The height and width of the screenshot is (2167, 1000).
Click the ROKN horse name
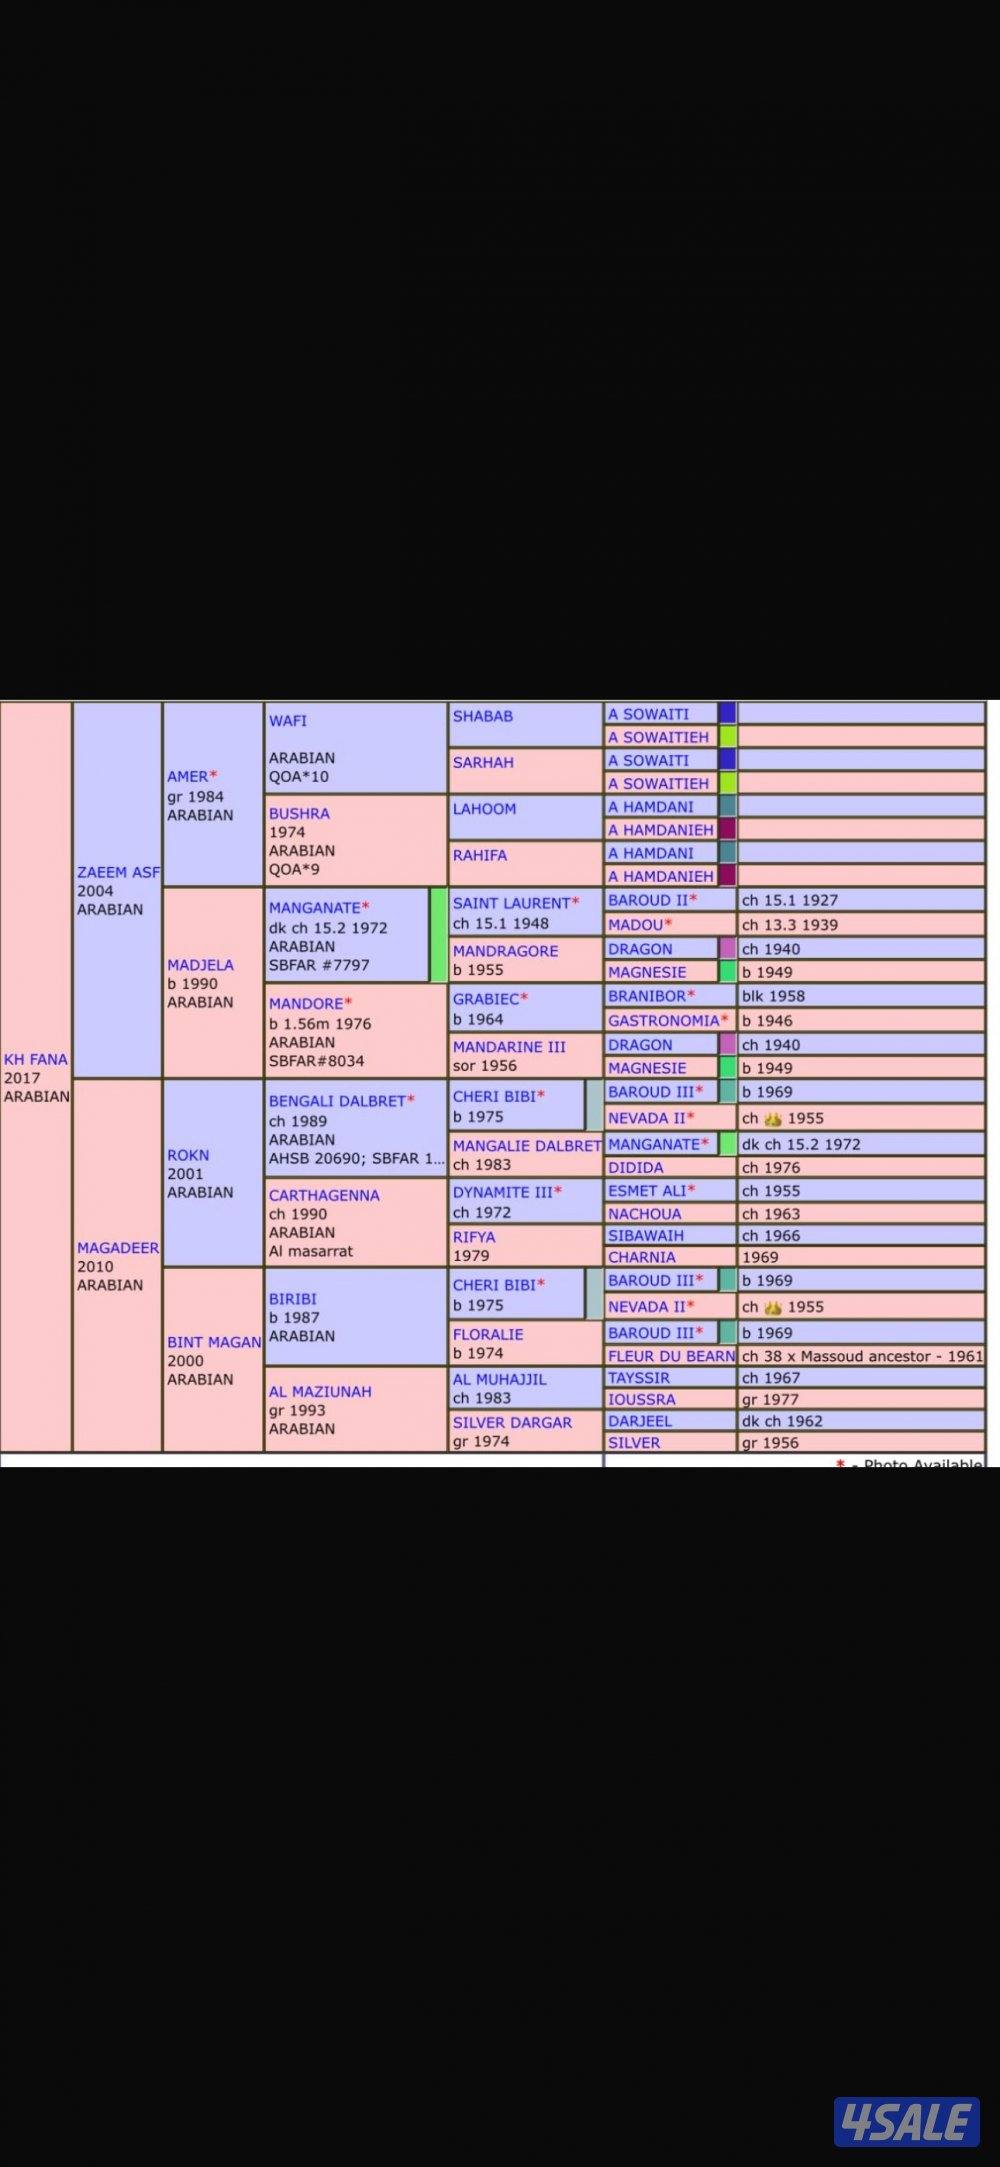pyautogui.click(x=188, y=1155)
